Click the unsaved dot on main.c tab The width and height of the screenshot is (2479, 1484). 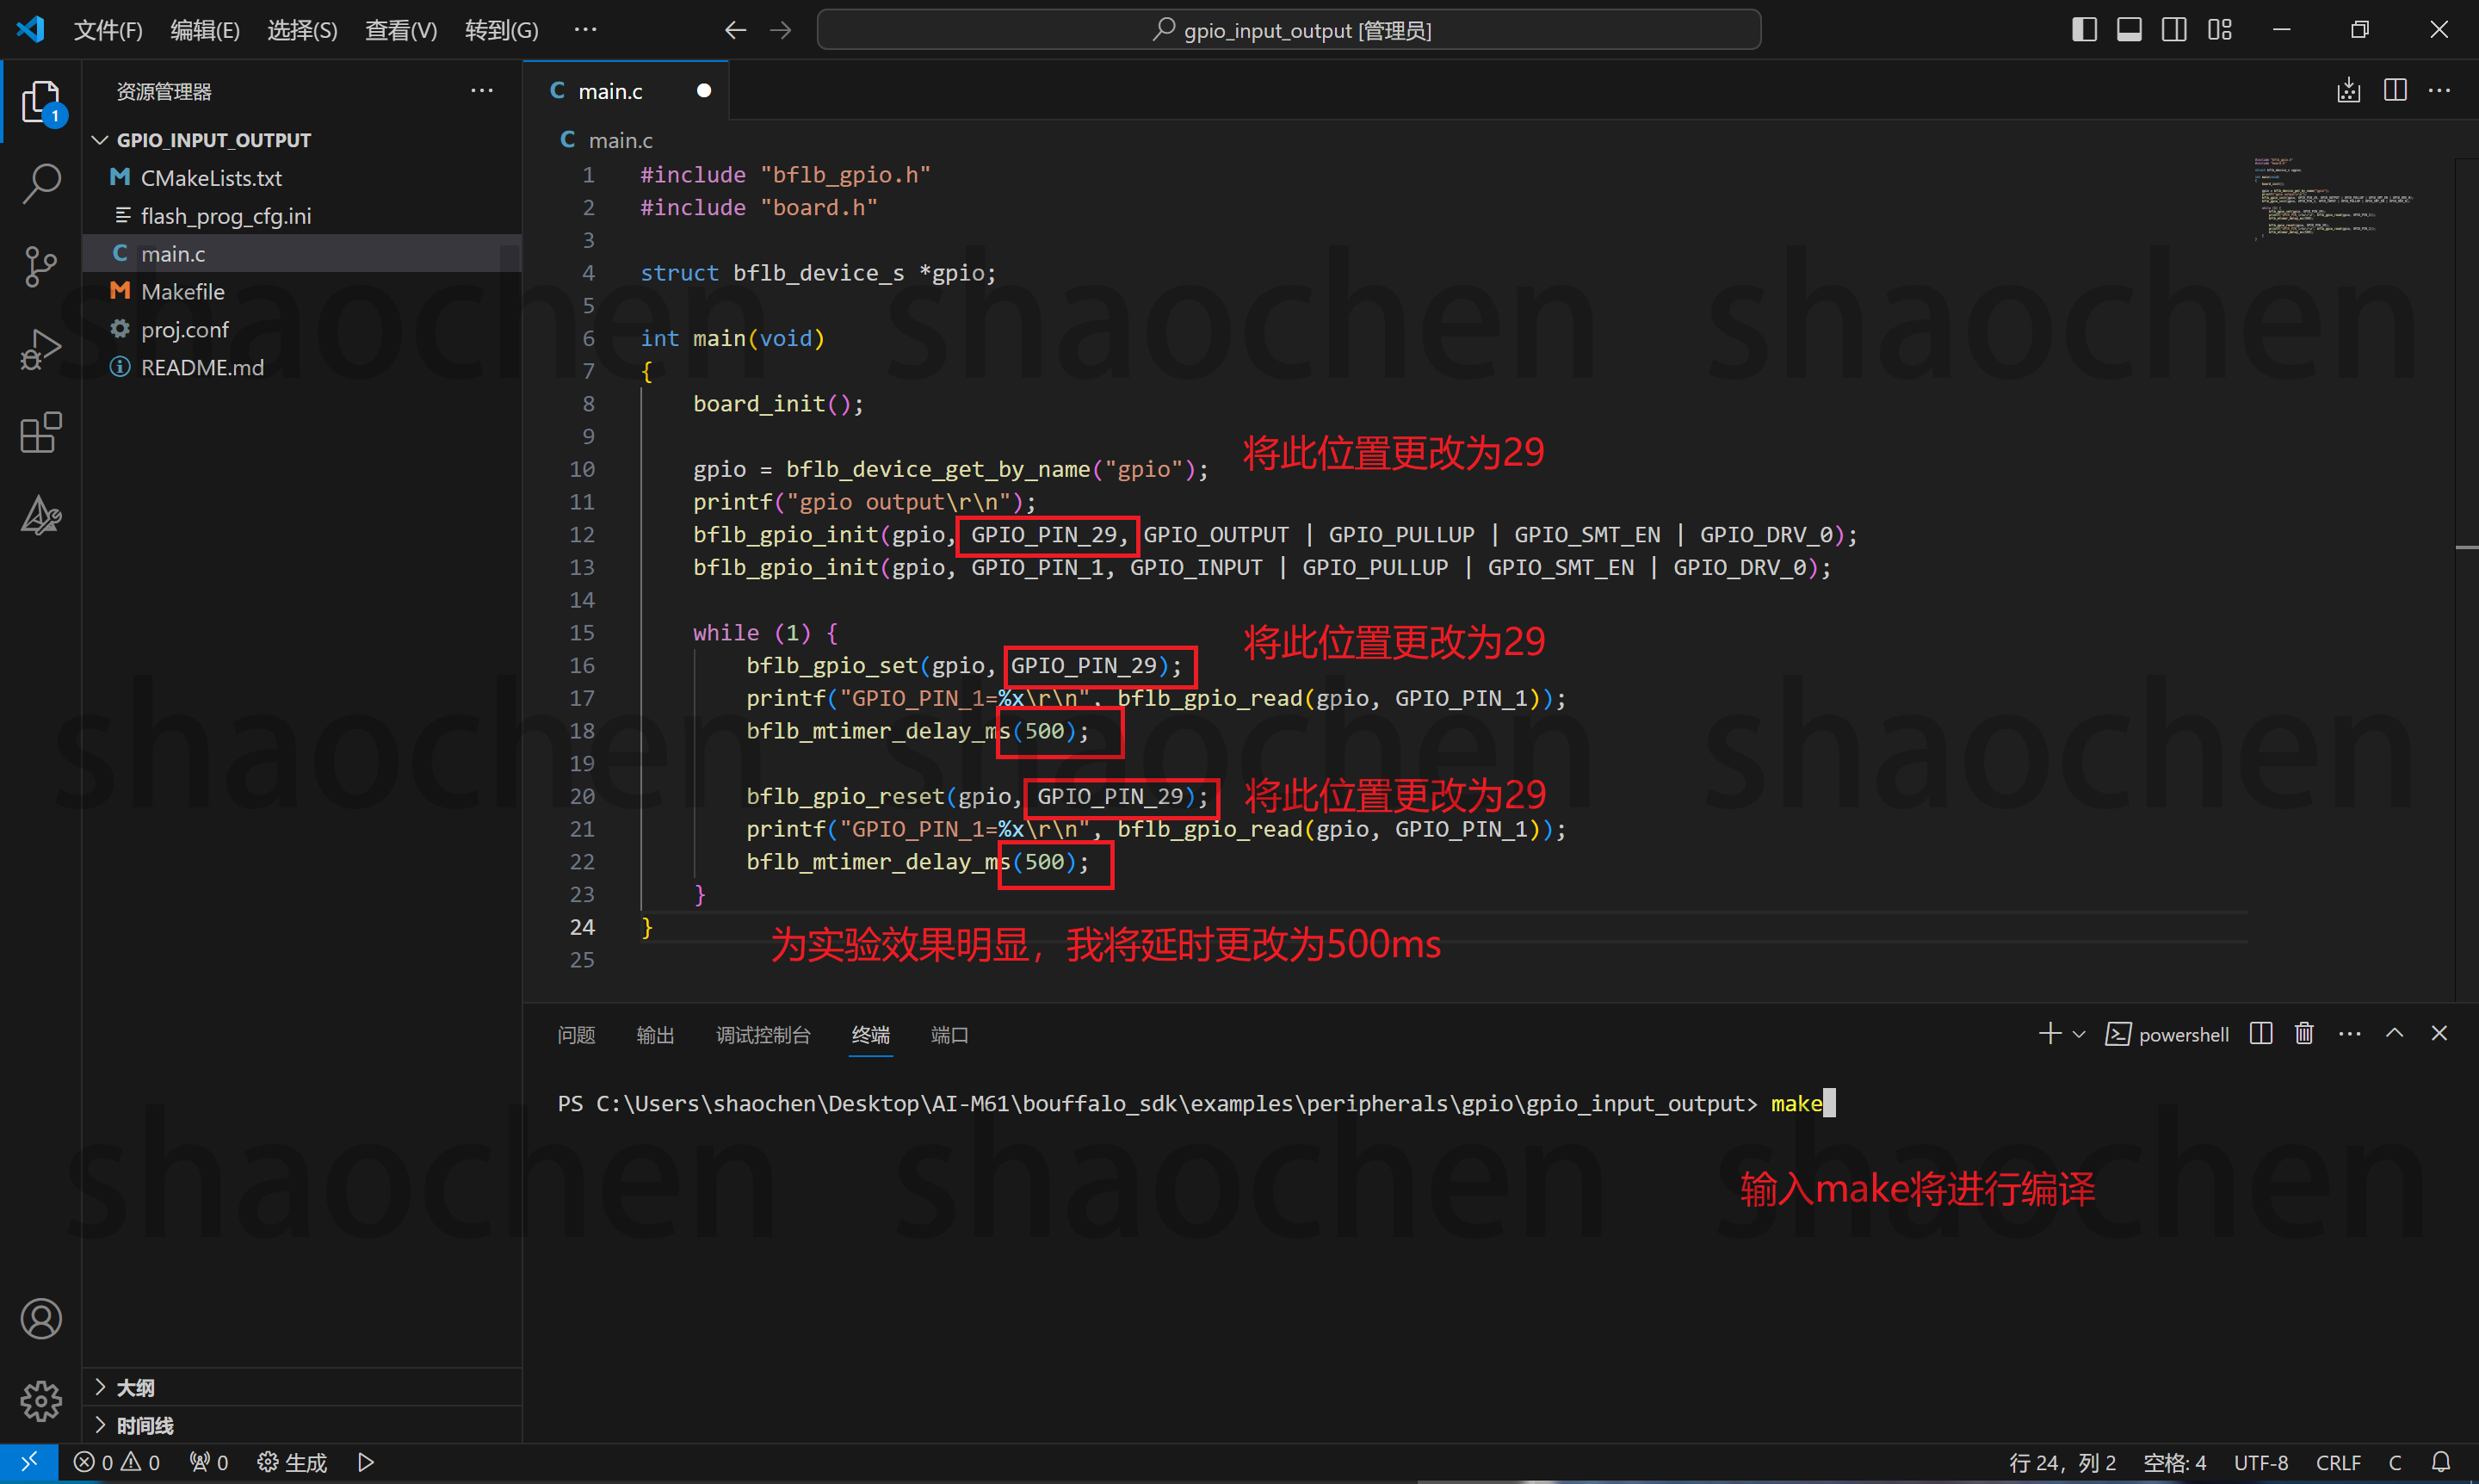pos(704,91)
